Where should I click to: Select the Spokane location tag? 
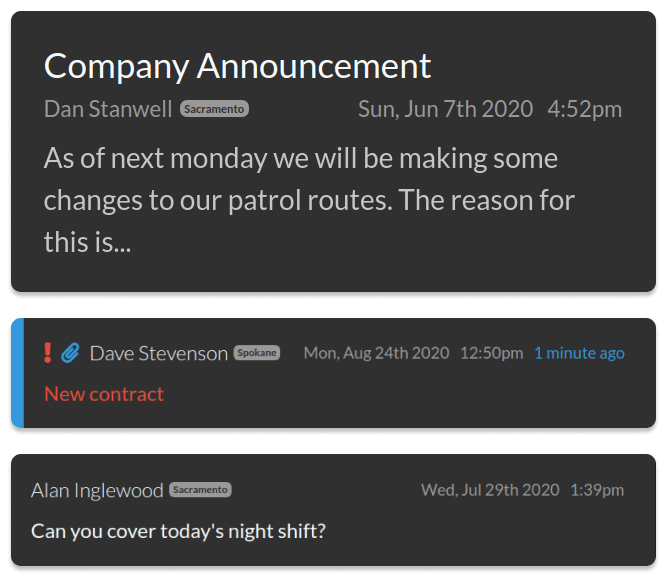[257, 353]
